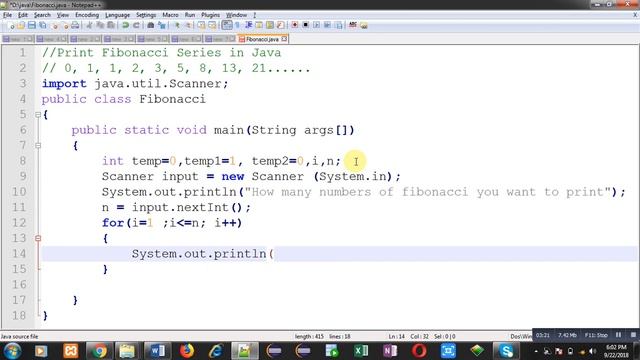The image size is (640, 360).
Task: Click the Replace toolbar icon
Action: pos(162,25)
